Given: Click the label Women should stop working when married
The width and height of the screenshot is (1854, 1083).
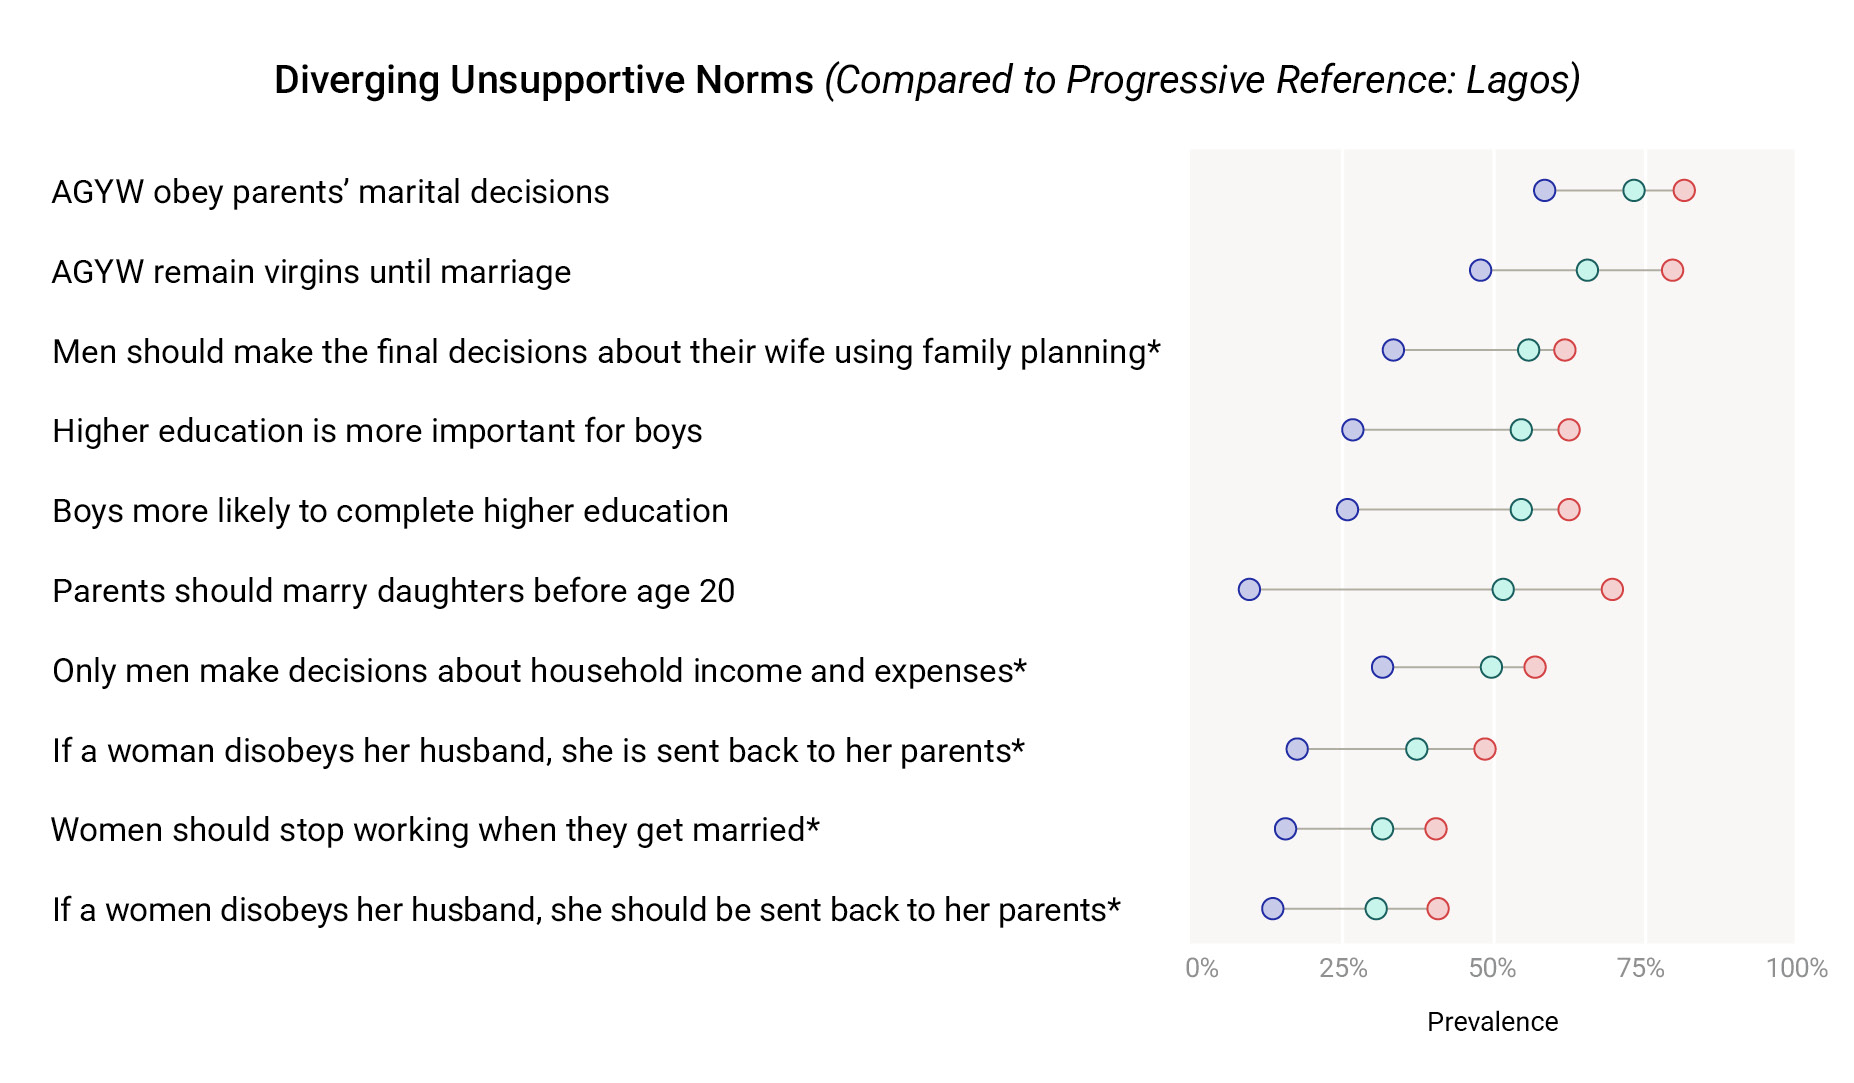Looking at the screenshot, I should (x=435, y=830).
